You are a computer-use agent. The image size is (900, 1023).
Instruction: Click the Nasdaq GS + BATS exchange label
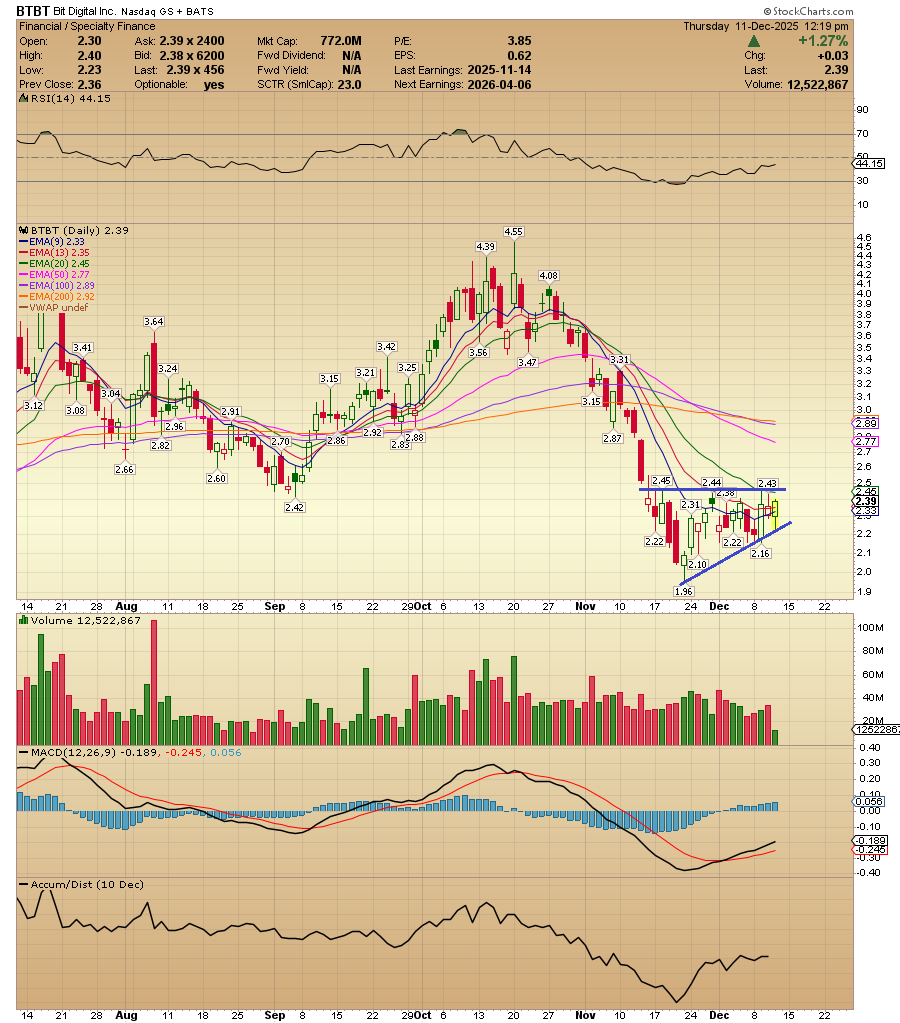167,12
